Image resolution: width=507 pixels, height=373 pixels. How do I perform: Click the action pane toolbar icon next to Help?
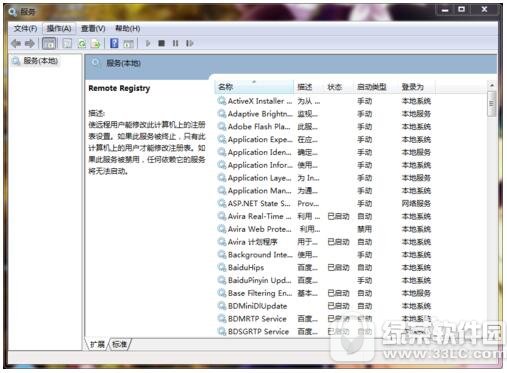pos(128,43)
